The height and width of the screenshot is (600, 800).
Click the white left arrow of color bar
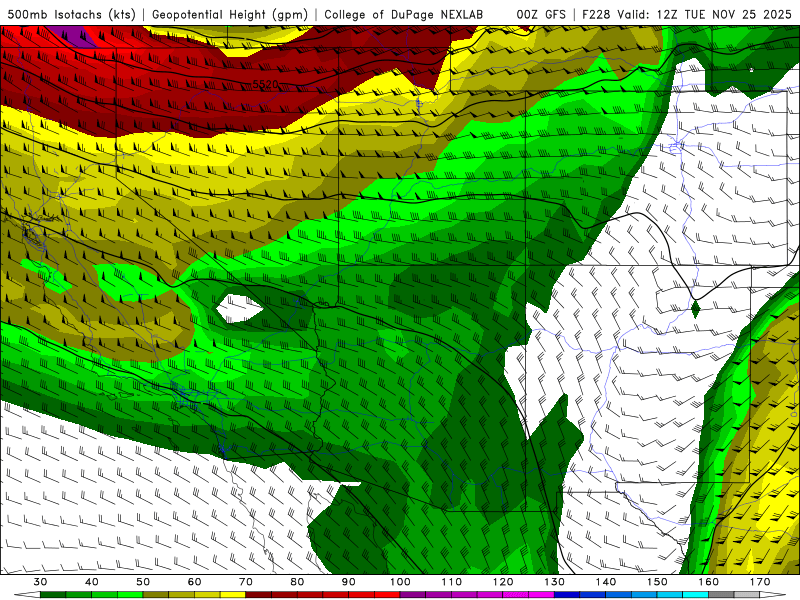[28, 595]
